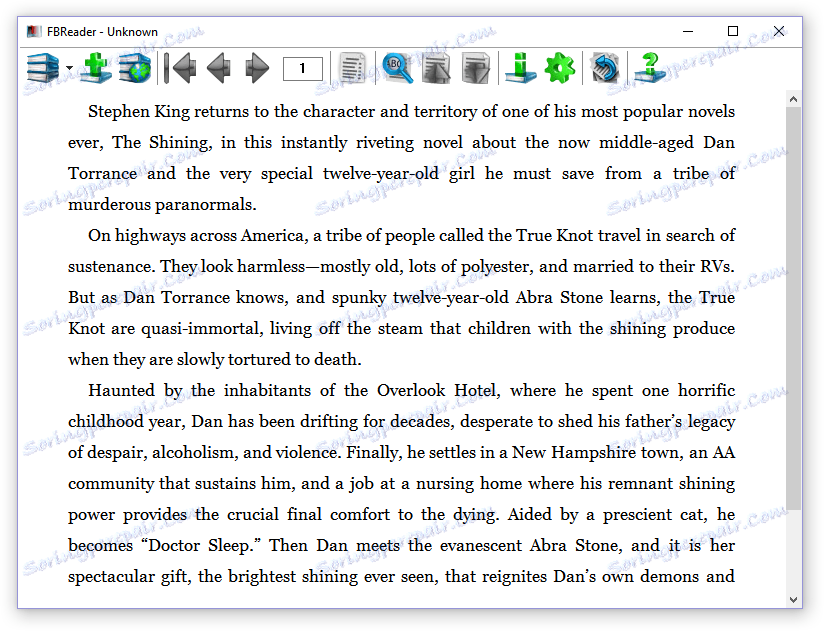Screen dimensions: 824x631
Task: Expand the library dropdown arrow
Action: click(69, 68)
